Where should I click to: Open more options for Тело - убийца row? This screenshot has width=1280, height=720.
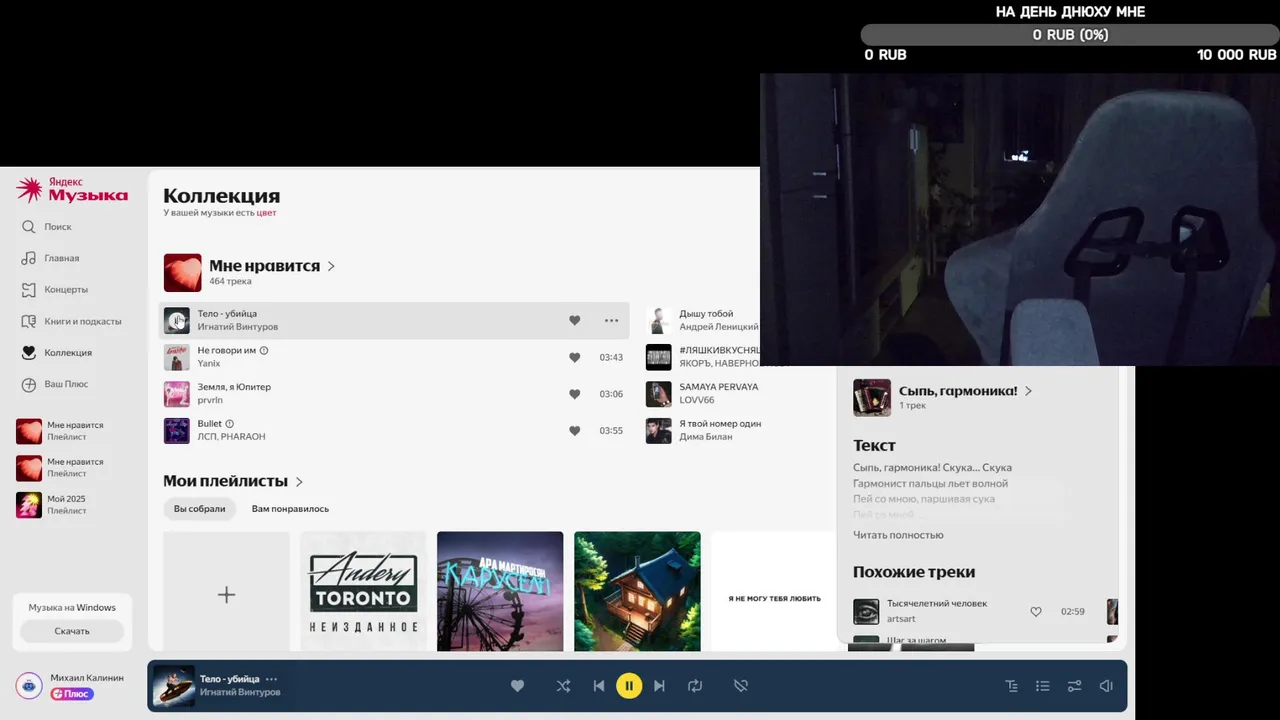coord(611,320)
